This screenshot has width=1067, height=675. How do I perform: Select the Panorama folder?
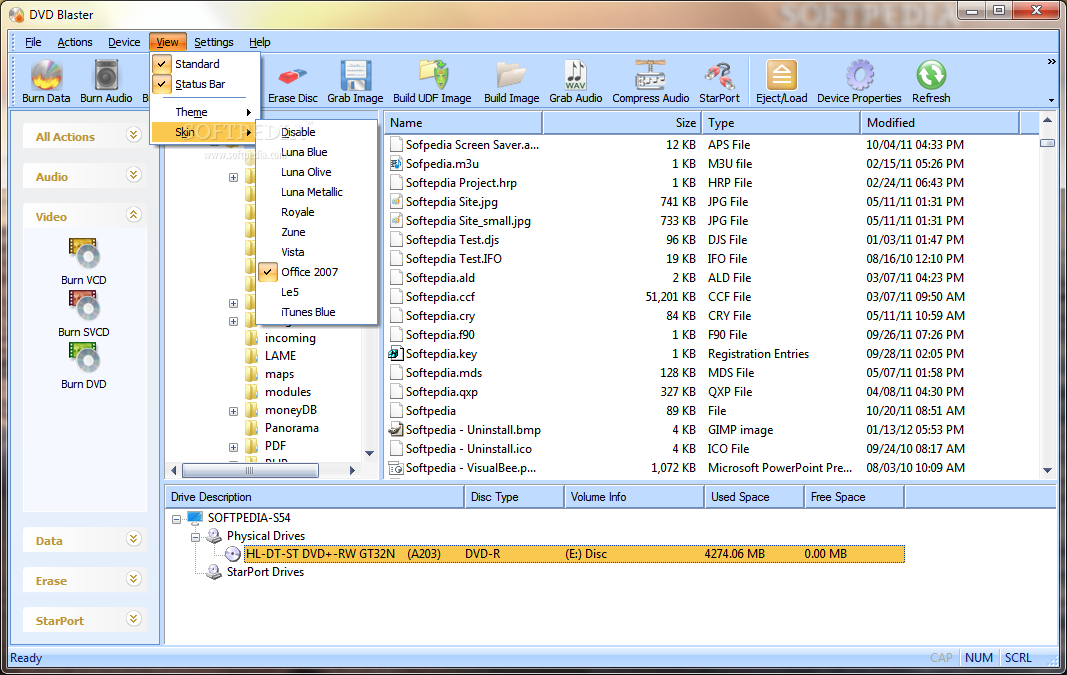pos(291,428)
